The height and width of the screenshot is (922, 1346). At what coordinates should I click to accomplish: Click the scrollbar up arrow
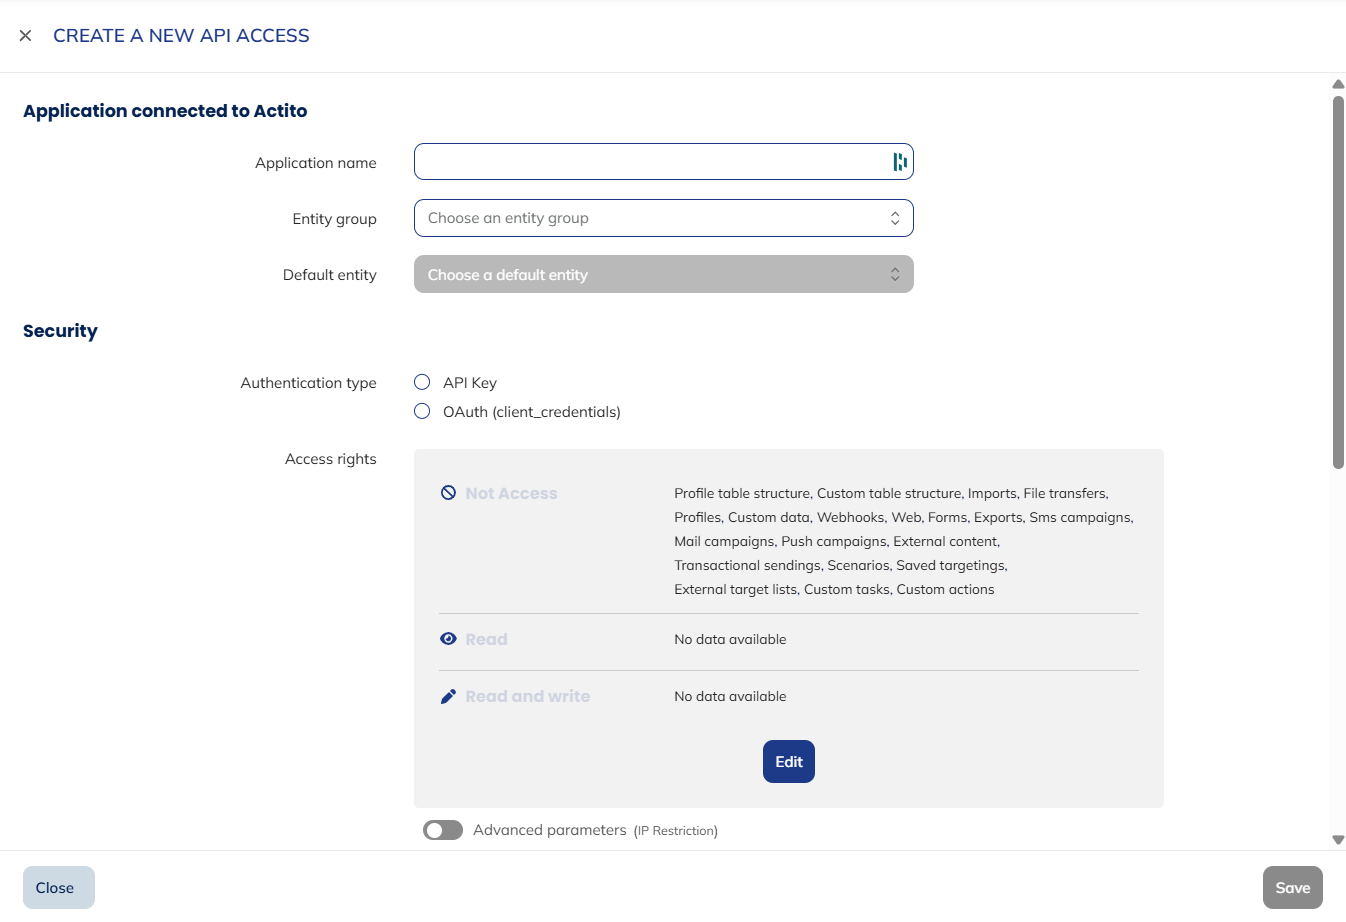pos(1338,84)
